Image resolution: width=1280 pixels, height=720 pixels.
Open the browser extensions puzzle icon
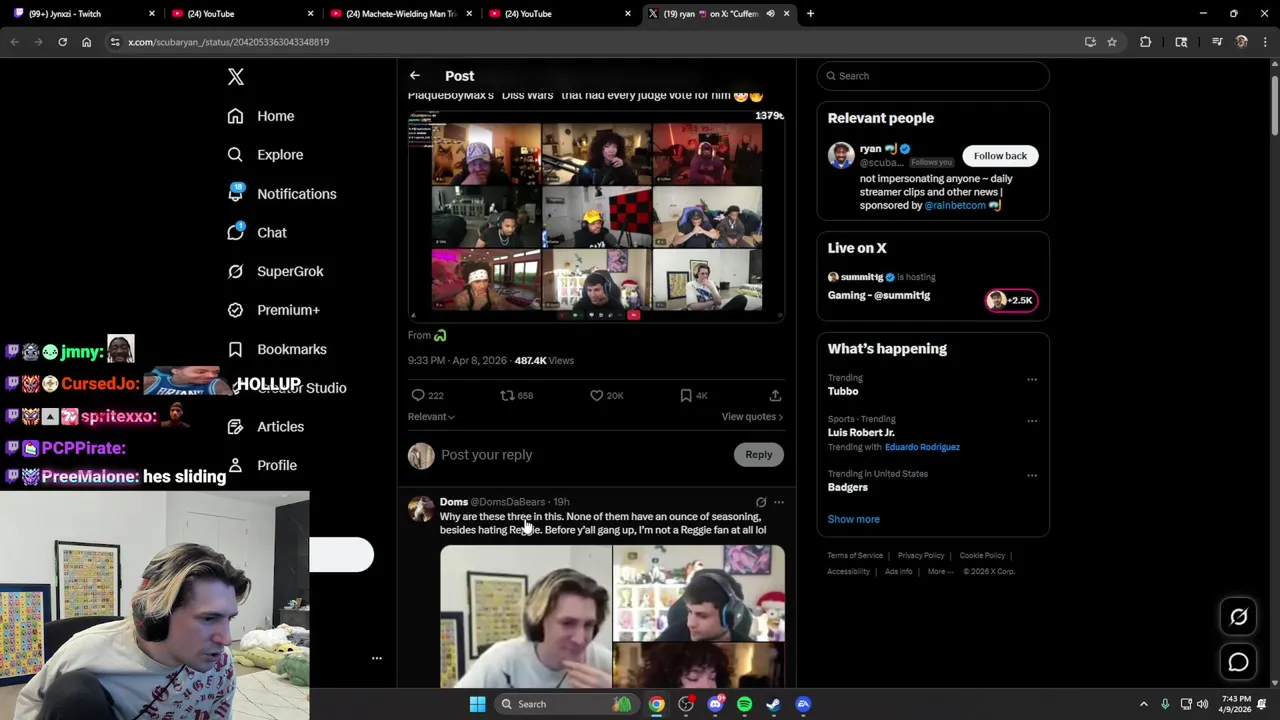[1146, 42]
